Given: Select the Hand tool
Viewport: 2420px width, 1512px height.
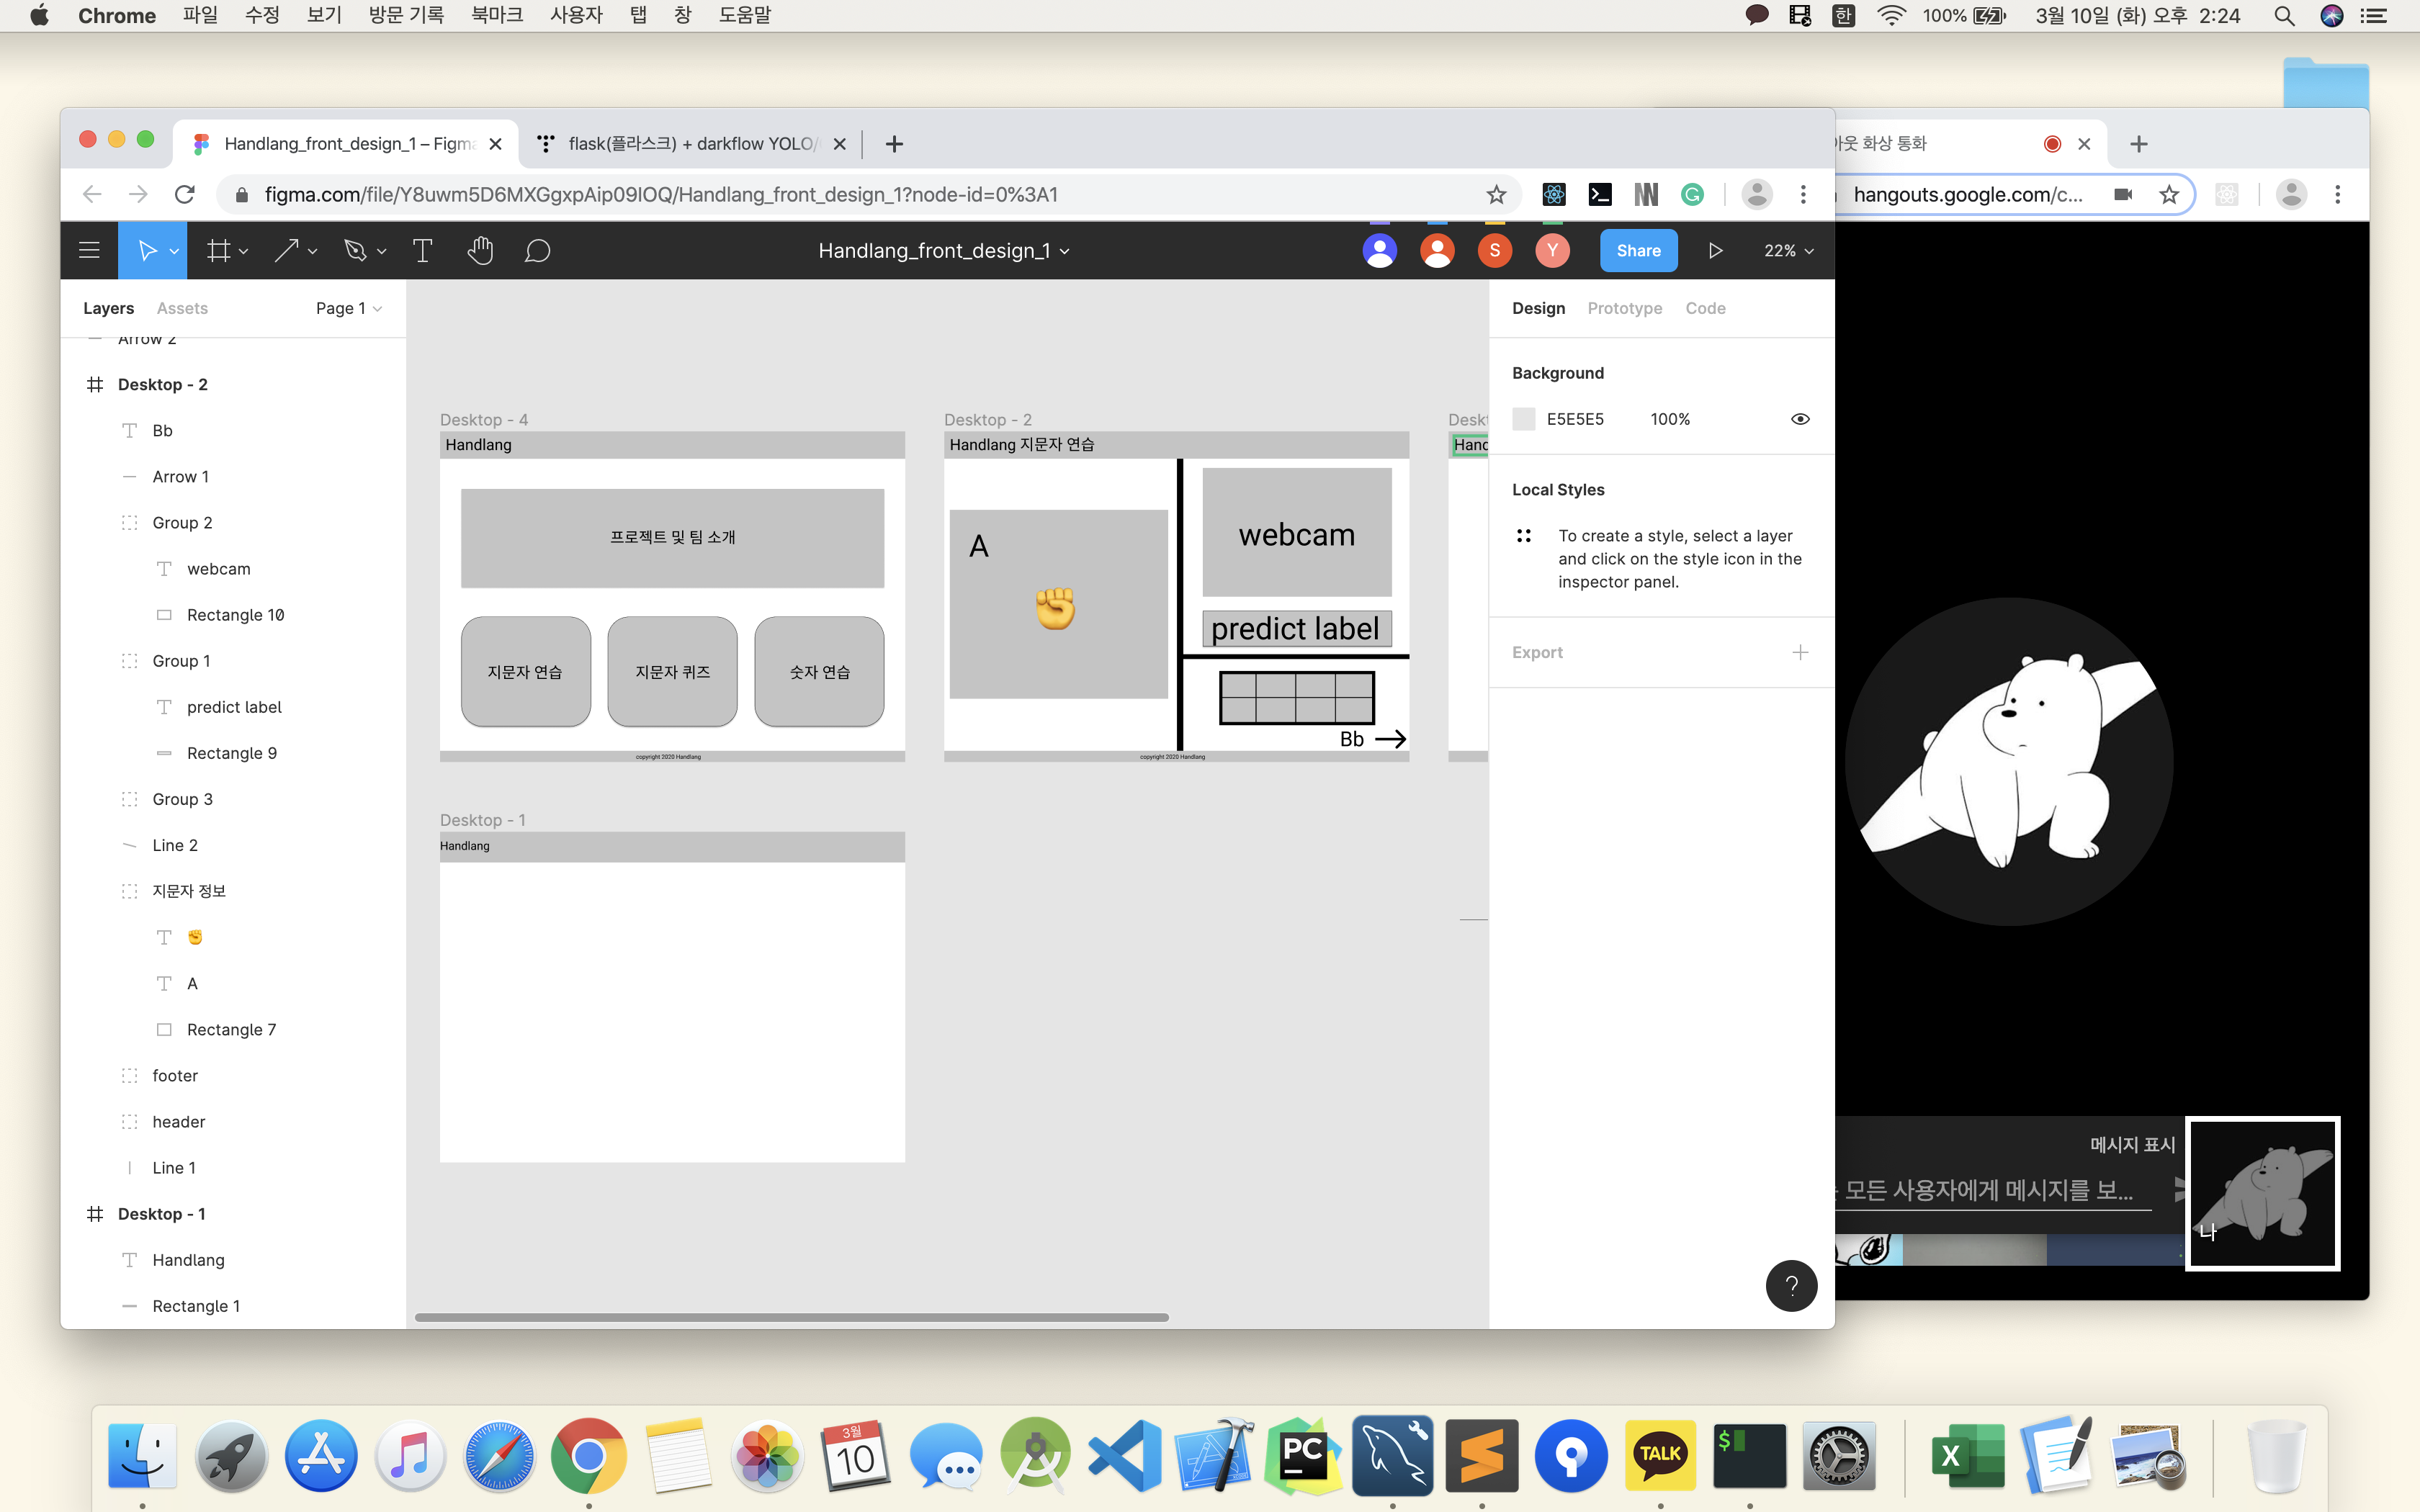Looking at the screenshot, I should [480, 251].
